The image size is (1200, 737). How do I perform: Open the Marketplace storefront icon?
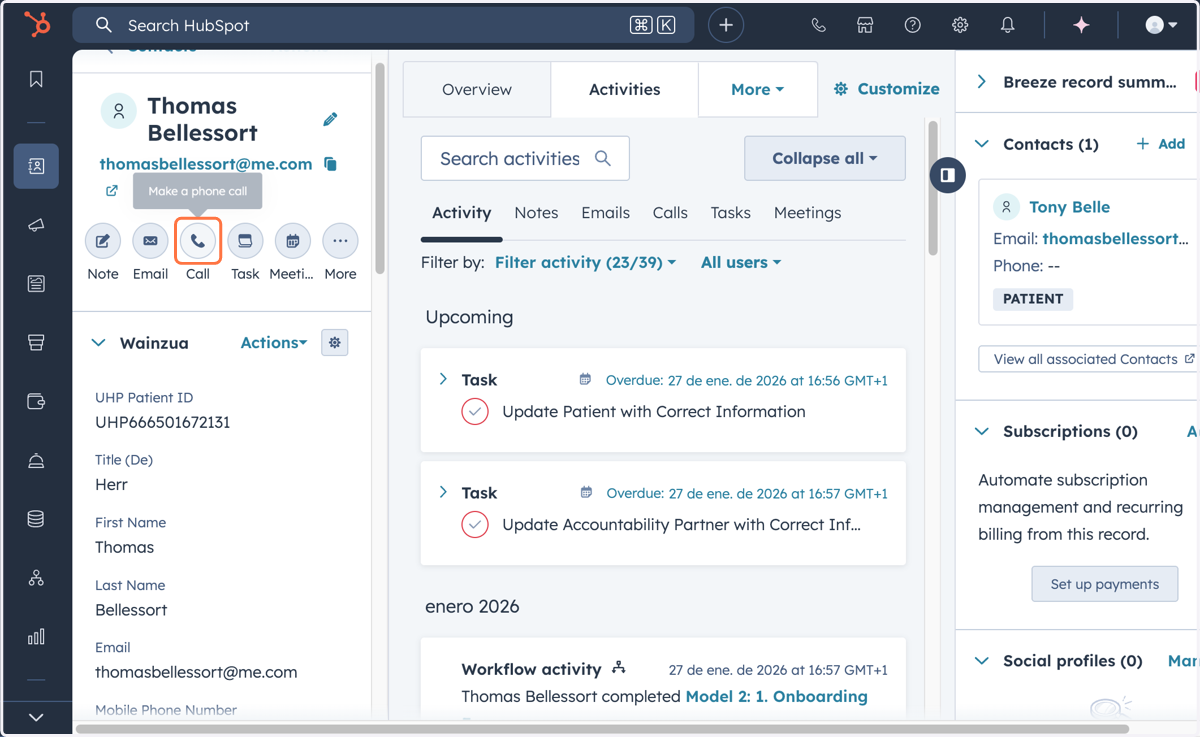tap(865, 25)
